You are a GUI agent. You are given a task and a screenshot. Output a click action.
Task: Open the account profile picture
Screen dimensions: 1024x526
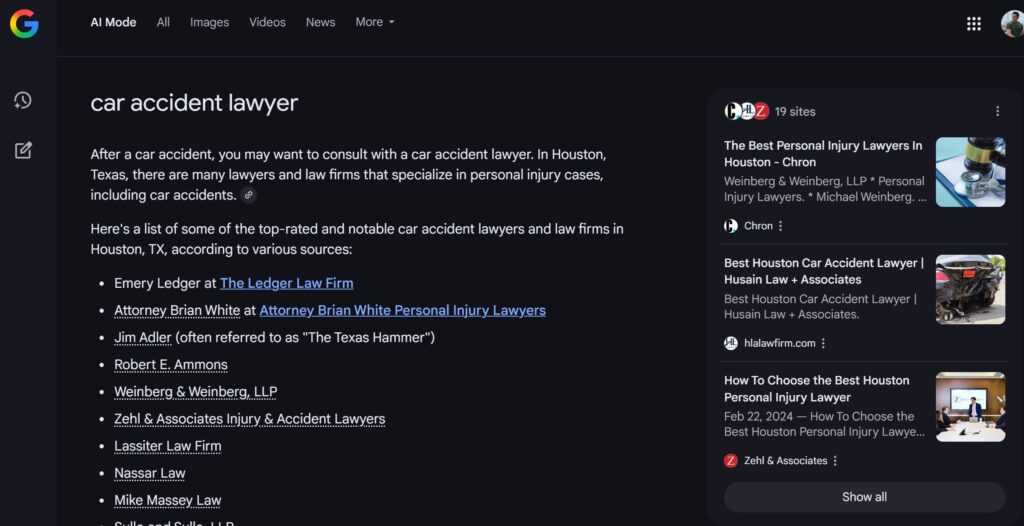pos(1012,24)
